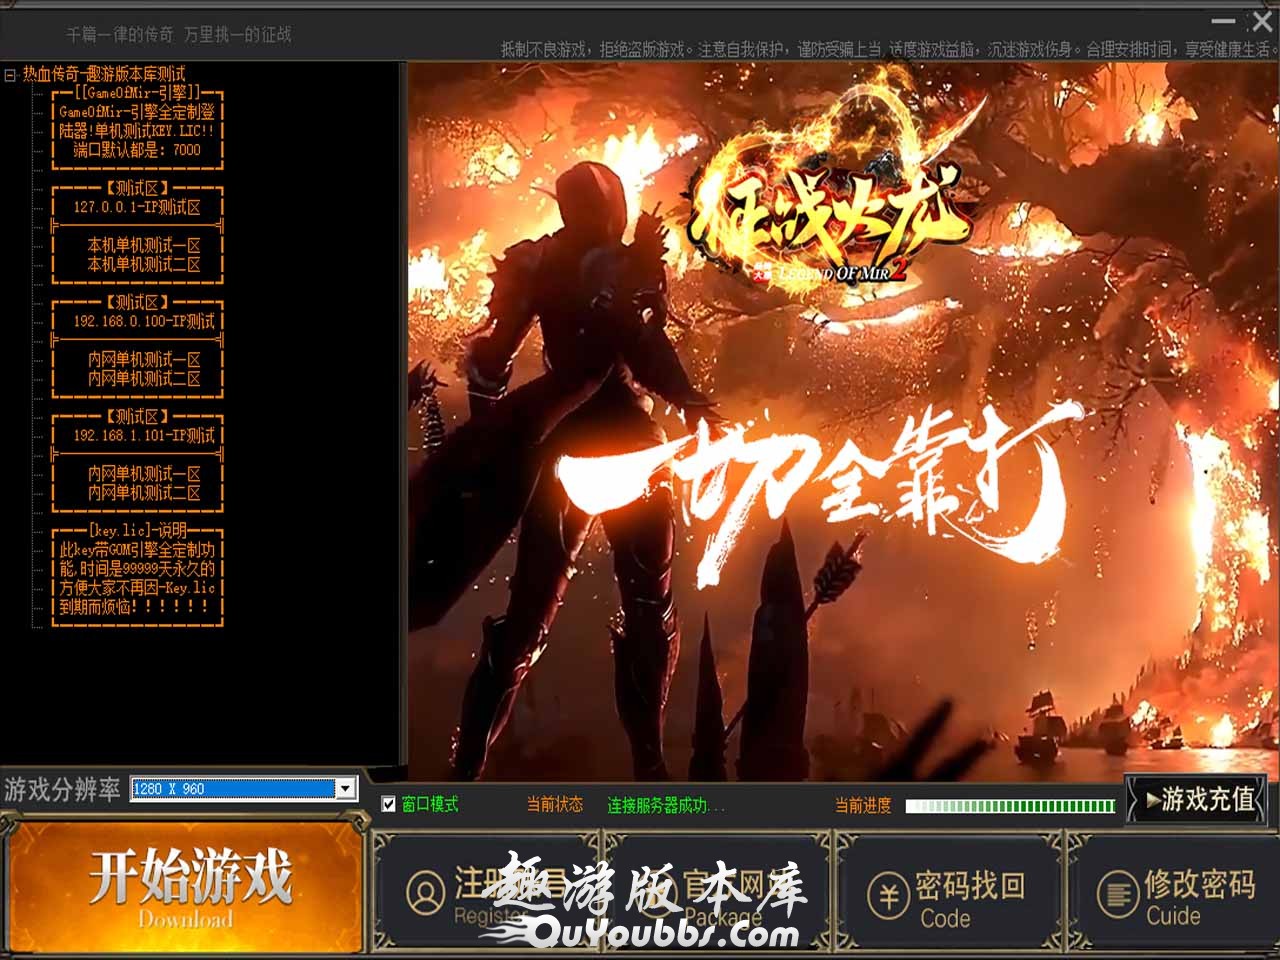Open the 注册账号 Register button
The height and width of the screenshot is (960, 1280).
487,891
